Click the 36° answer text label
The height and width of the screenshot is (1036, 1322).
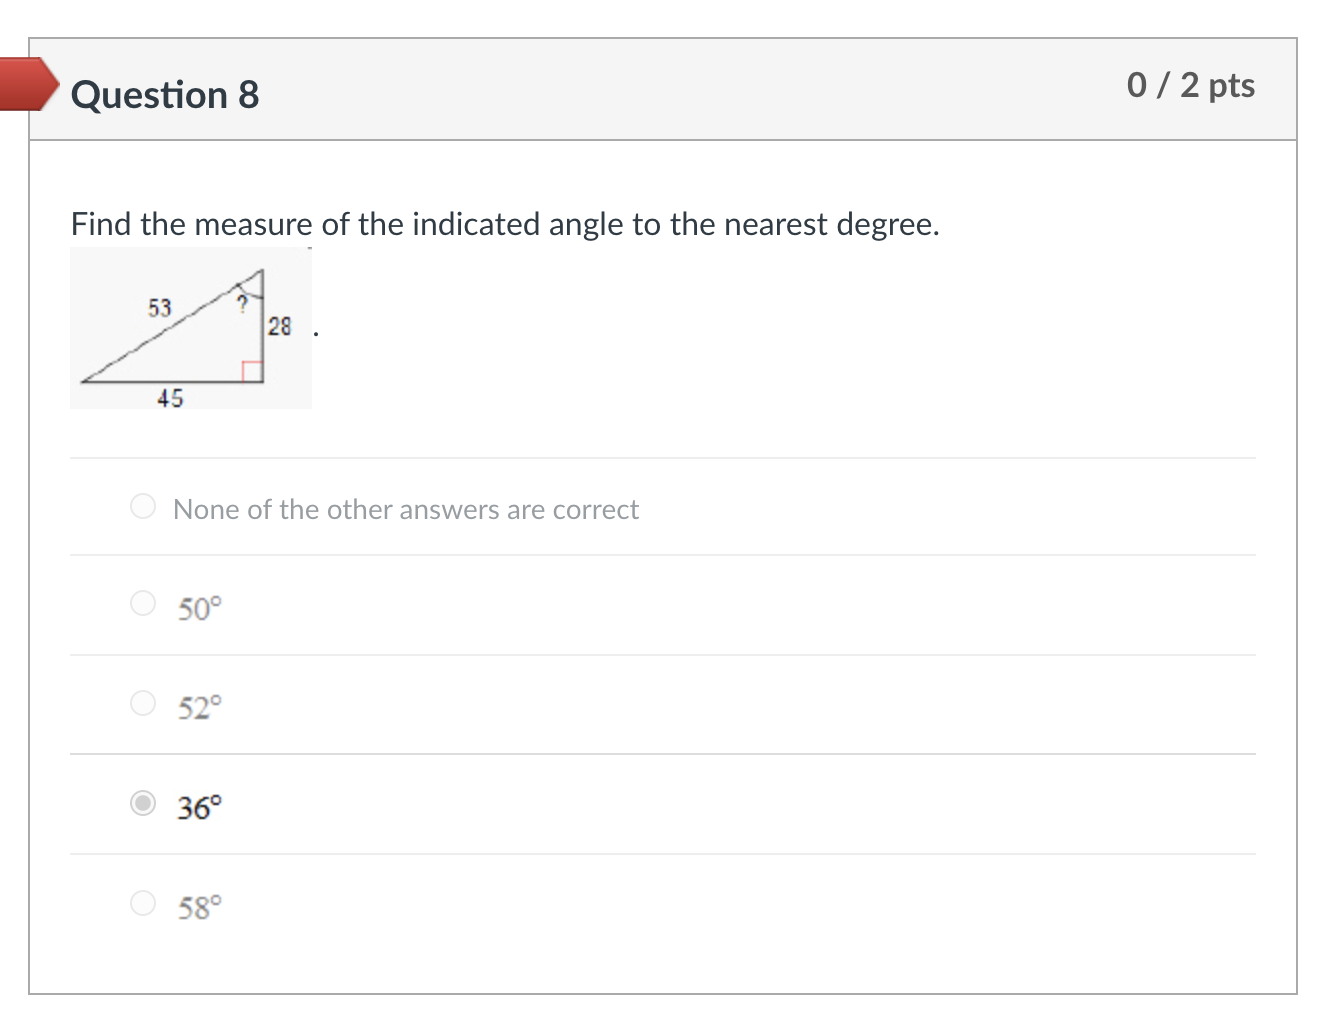click(200, 807)
